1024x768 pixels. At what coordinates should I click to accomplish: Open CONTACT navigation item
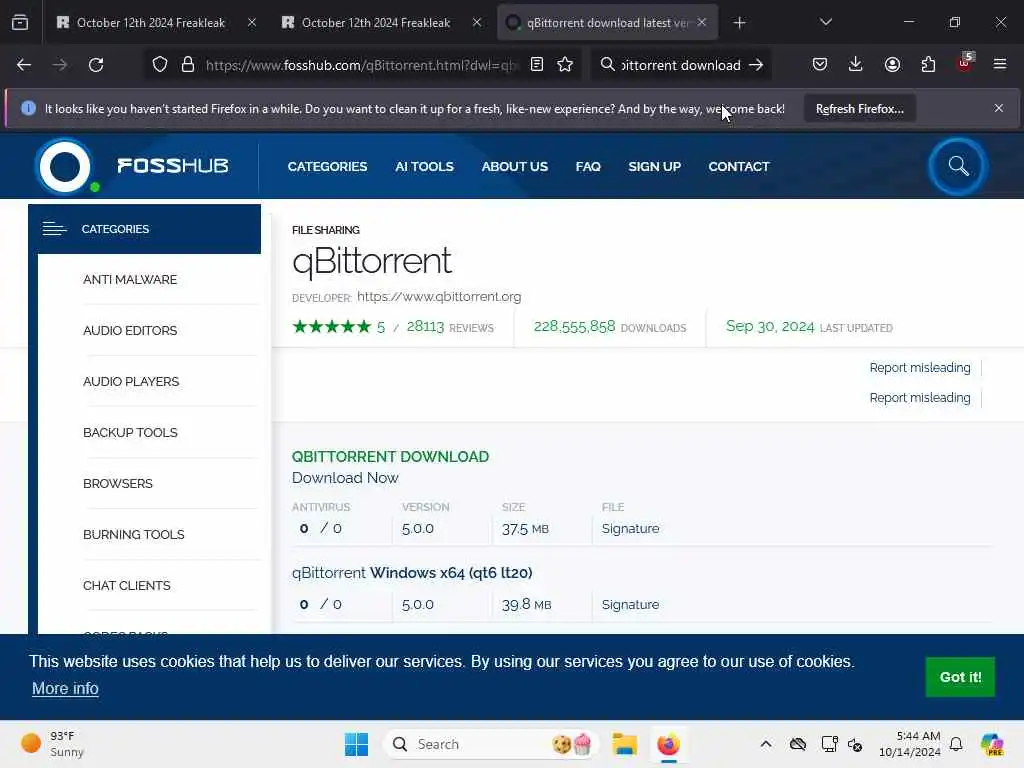click(x=739, y=167)
